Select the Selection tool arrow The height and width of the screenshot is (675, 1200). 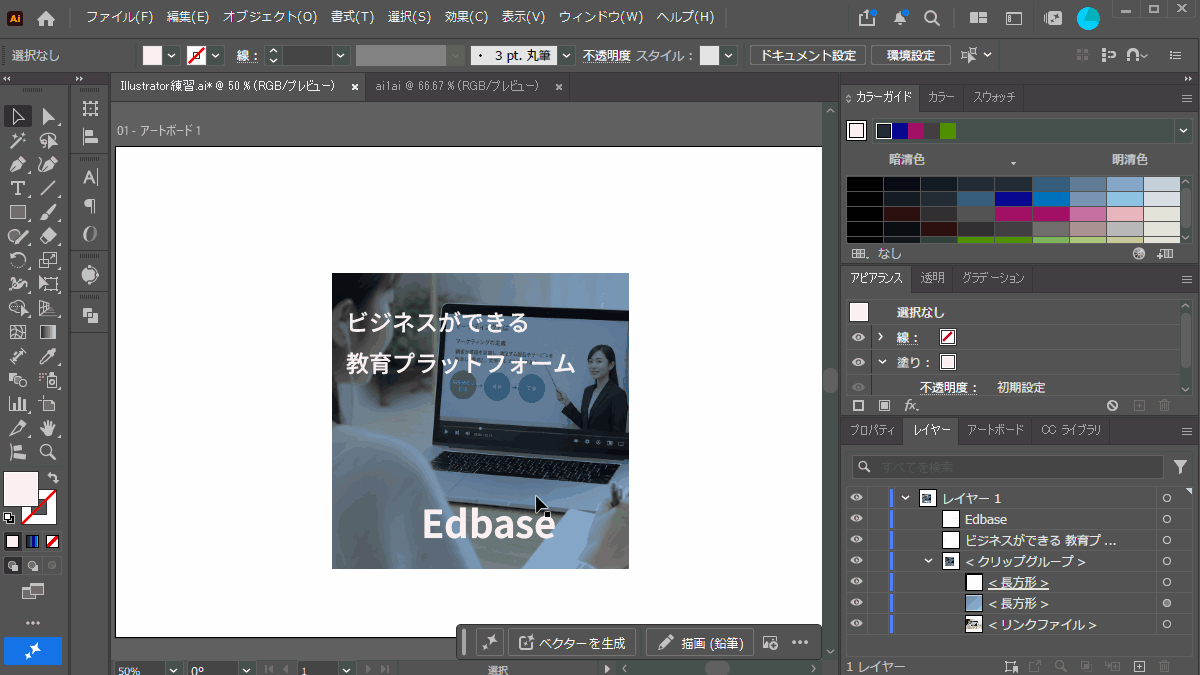point(18,117)
